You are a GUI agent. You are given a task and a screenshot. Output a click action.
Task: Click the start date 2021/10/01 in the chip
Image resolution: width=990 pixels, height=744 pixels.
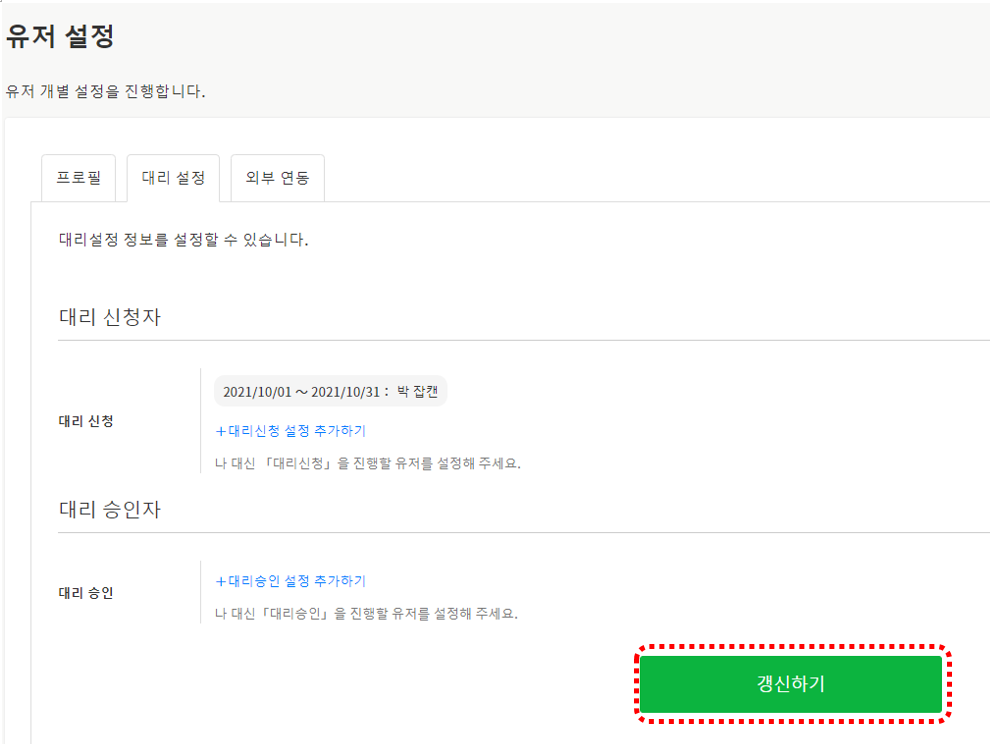[257, 391]
